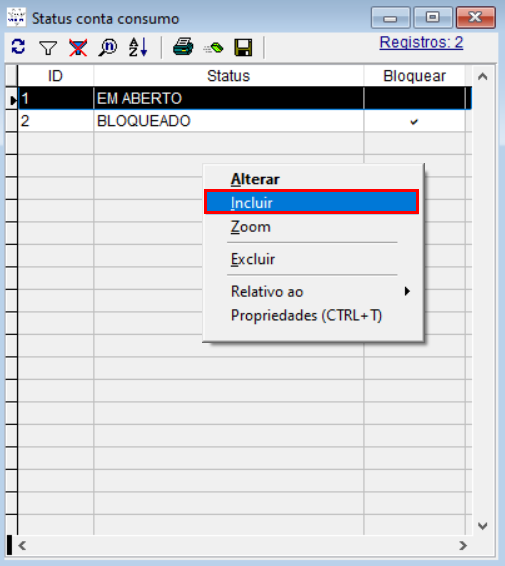Click the Status column header

coord(228,76)
